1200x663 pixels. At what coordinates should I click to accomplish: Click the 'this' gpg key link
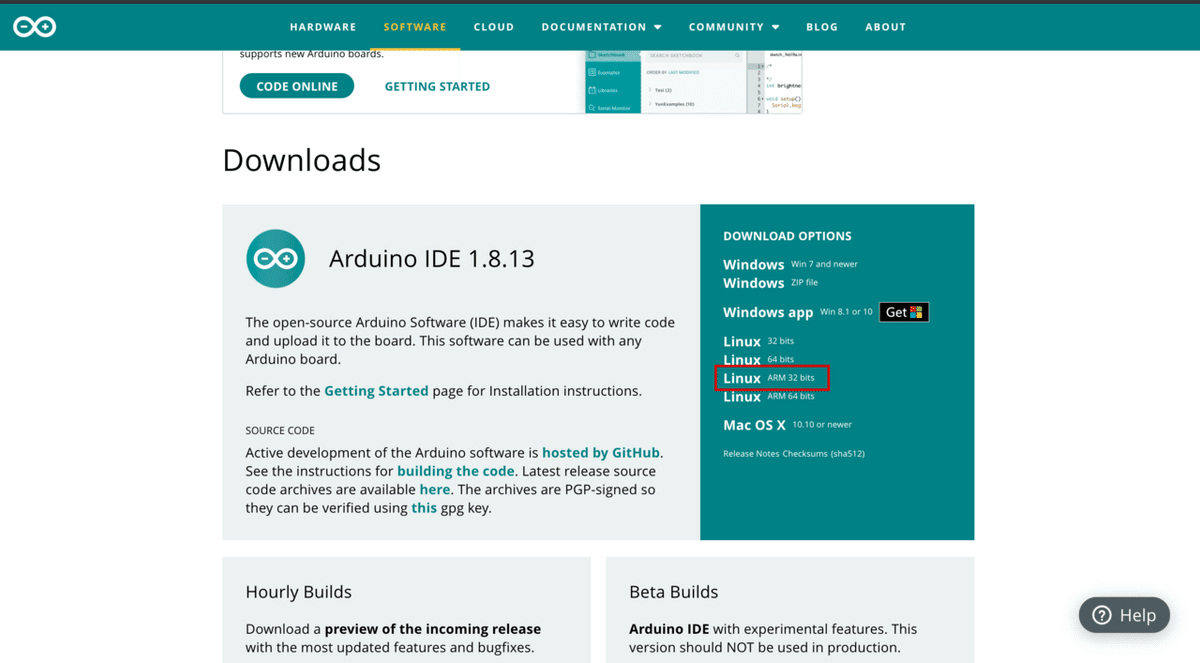click(x=424, y=508)
